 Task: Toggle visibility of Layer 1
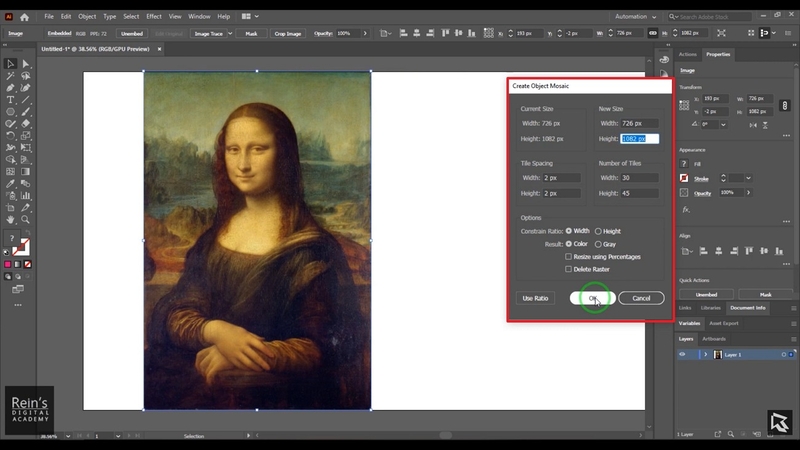[684, 355]
